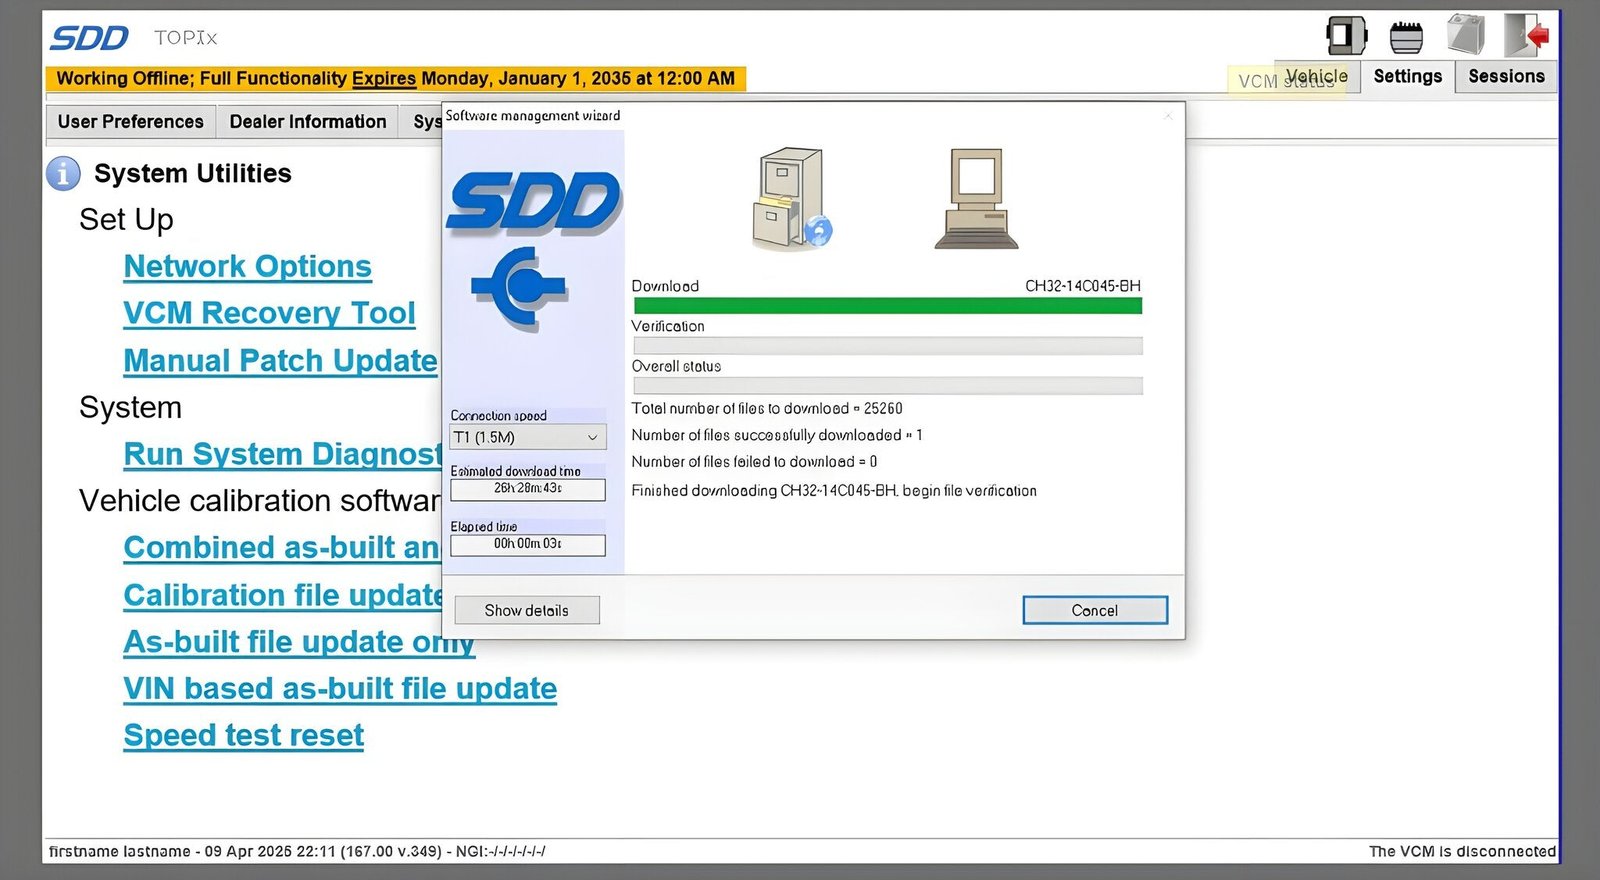The height and width of the screenshot is (880, 1600).
Task: Click the VCM device icon in toolbar
Action: [x=1346, y=36]
